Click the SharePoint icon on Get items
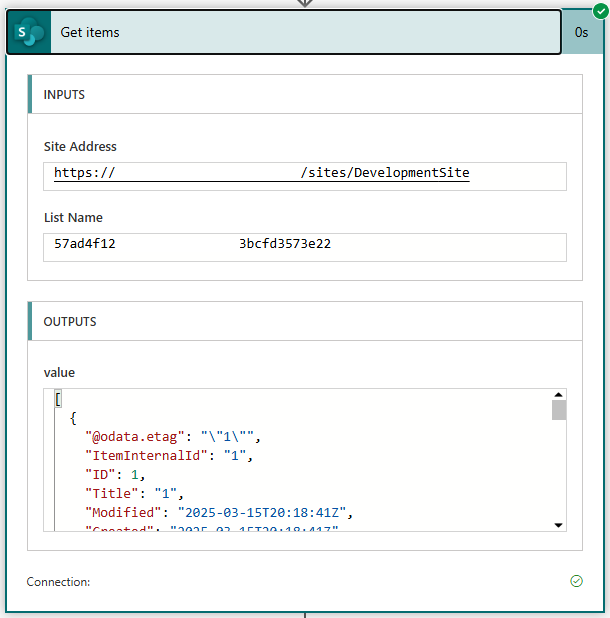 28,33
